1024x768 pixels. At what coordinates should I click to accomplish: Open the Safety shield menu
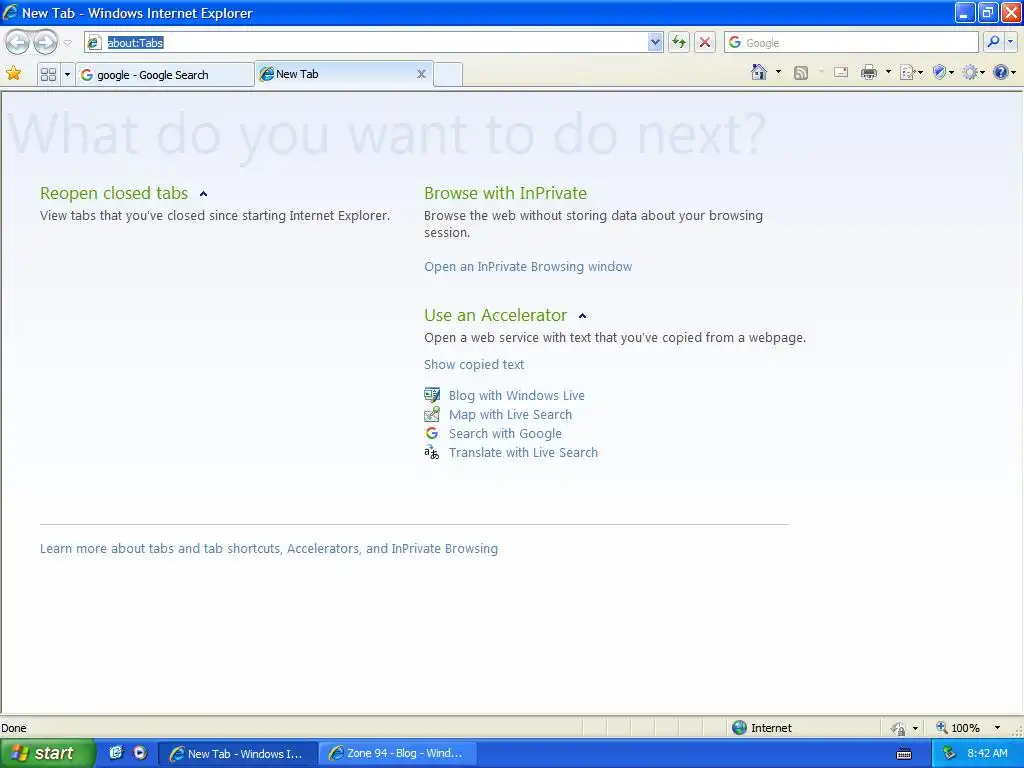click(x=942, y=72)
